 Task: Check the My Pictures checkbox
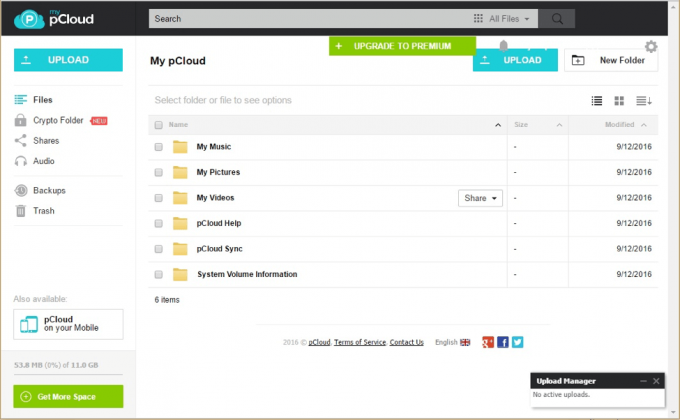point(159,173)
